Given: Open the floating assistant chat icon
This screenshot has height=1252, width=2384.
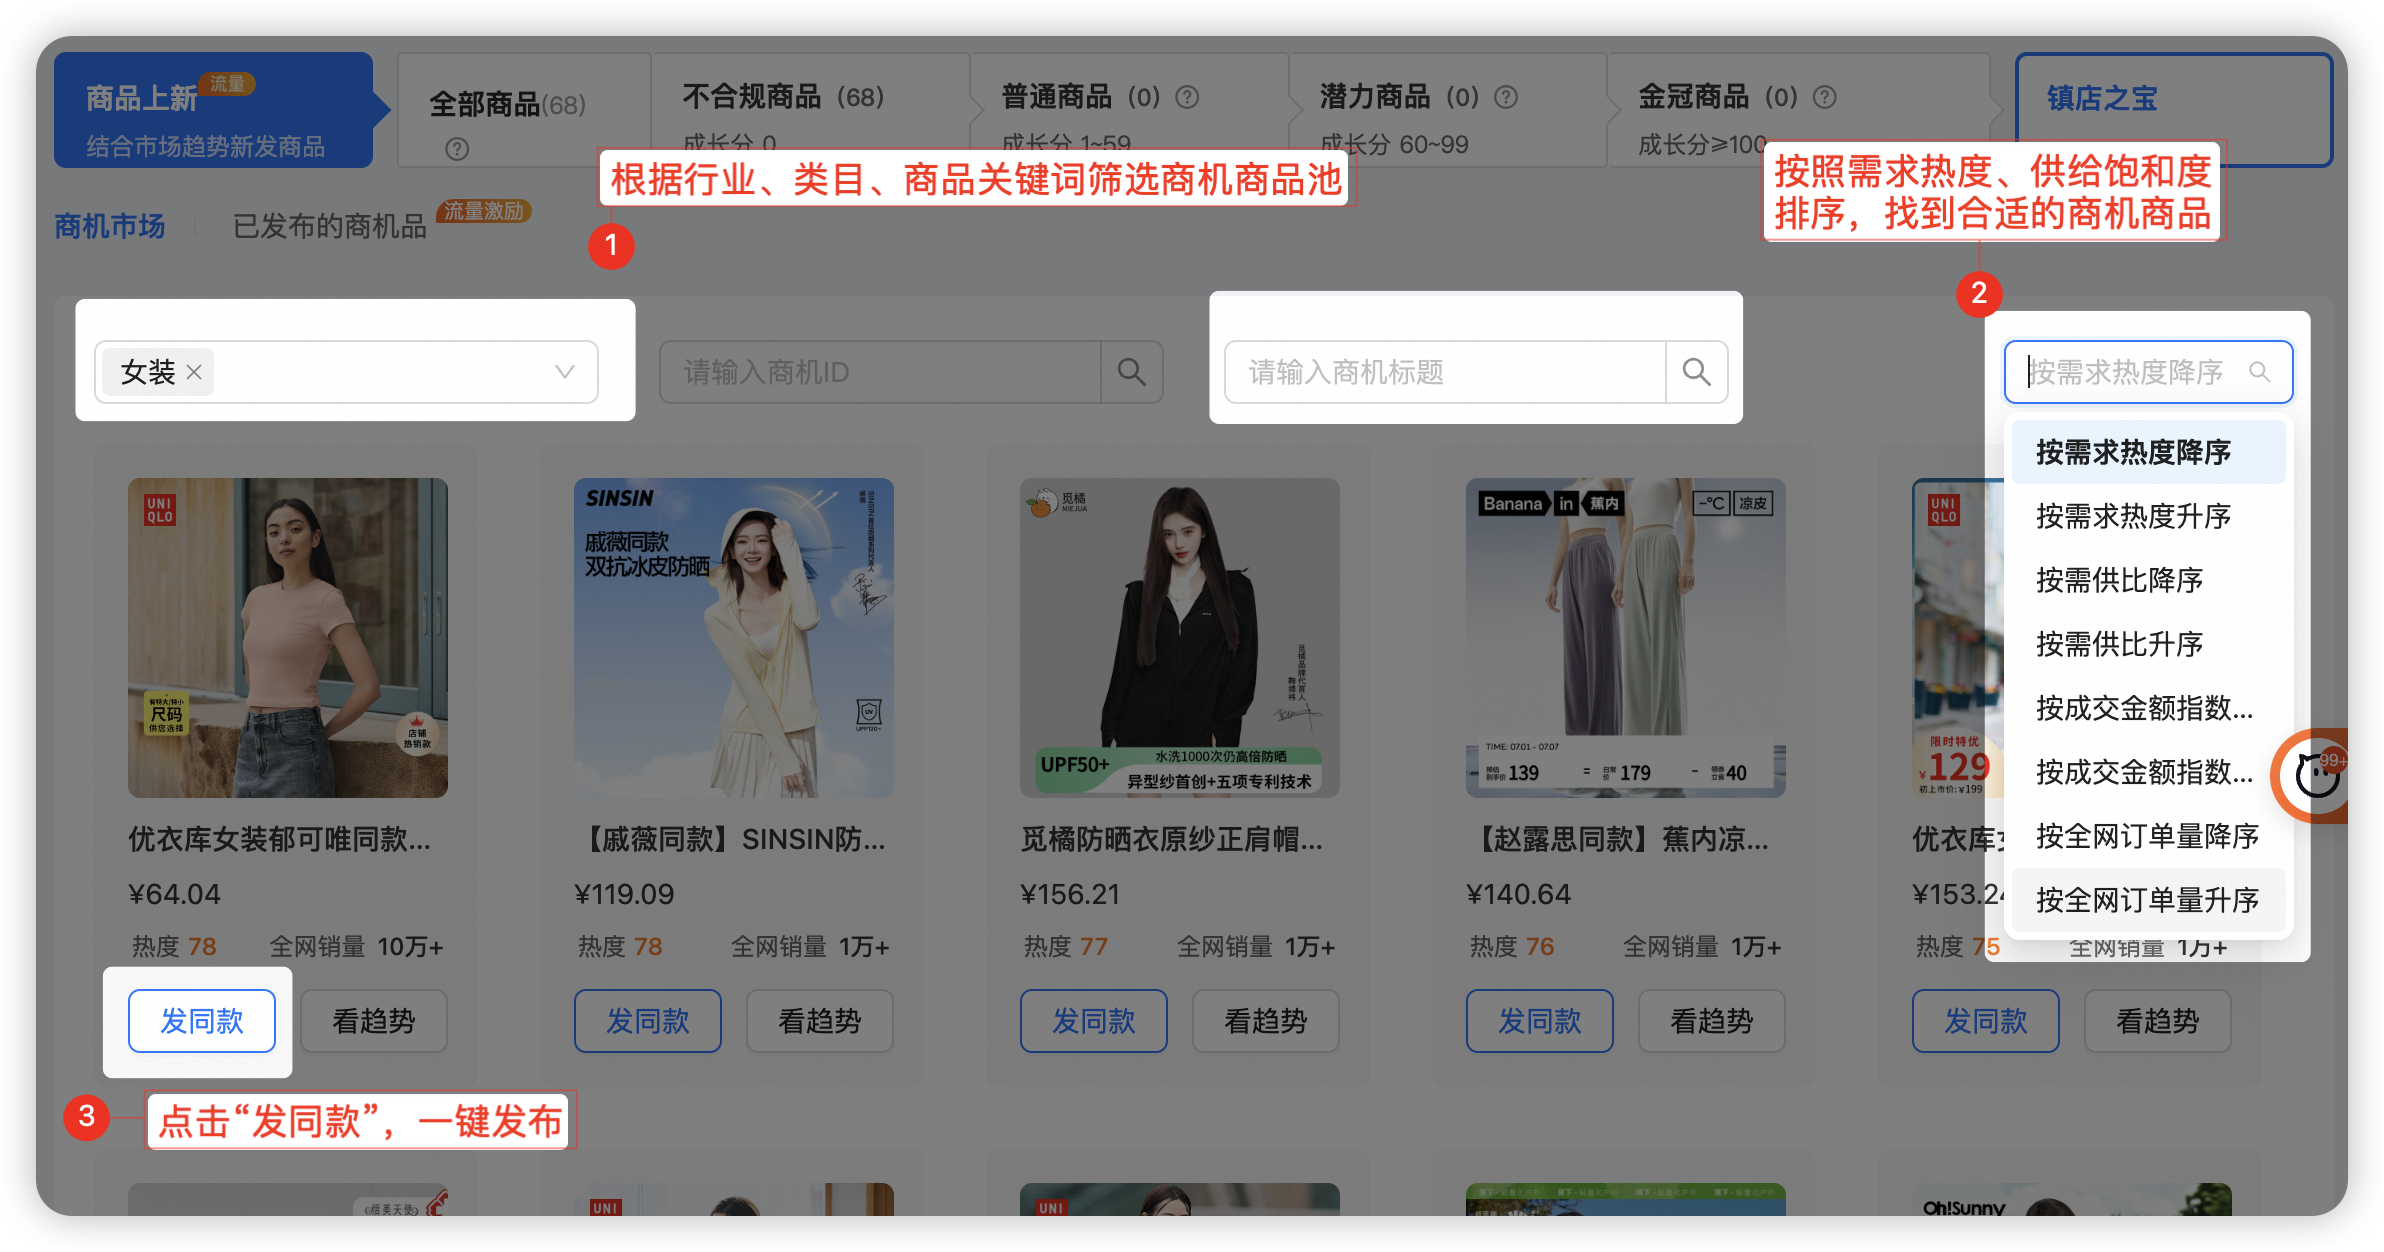Looking at the screenshot, I should pyautogui.click(x=2316, y=776).
